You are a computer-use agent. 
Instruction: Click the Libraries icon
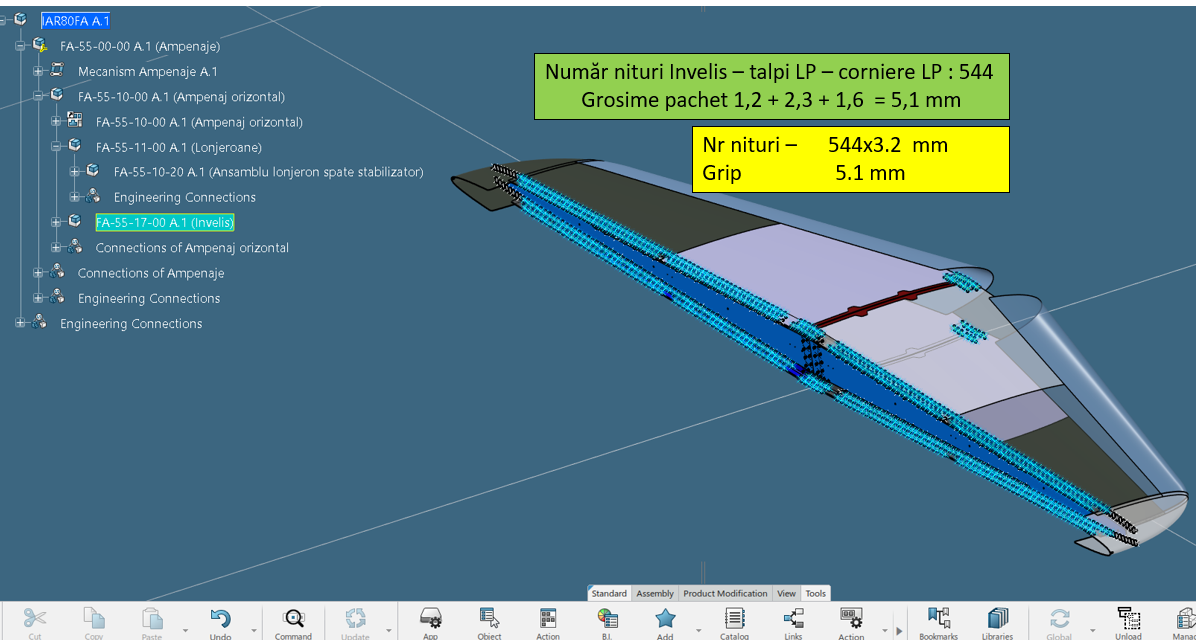tap(998, 619)
